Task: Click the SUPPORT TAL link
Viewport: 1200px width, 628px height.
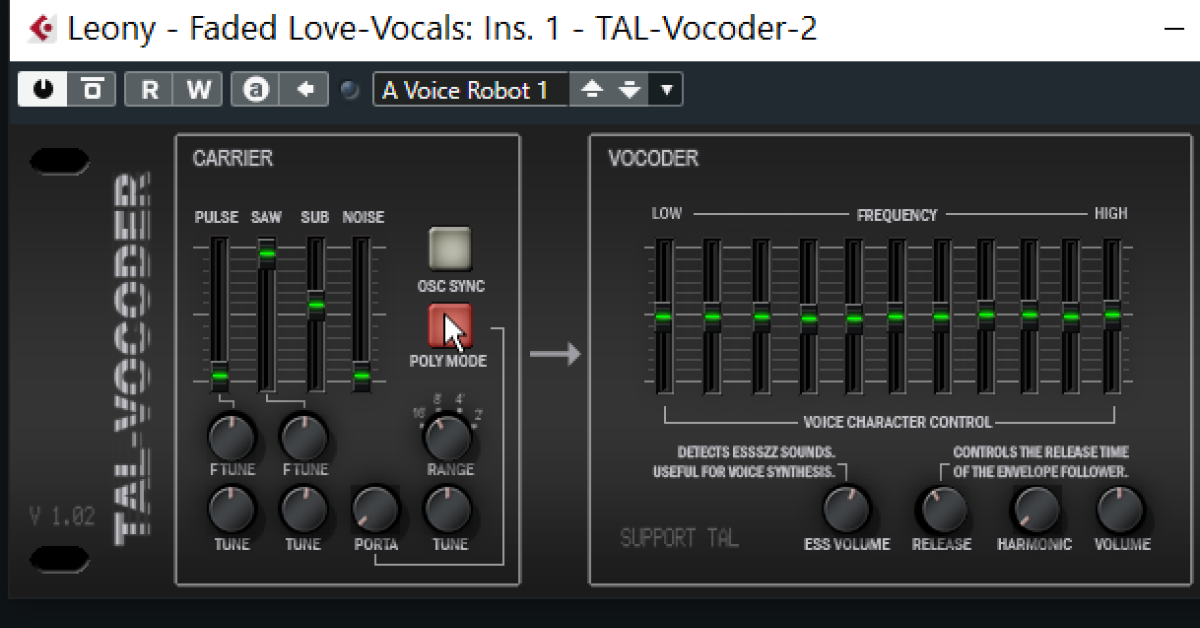Action: [x=679, y=538]
